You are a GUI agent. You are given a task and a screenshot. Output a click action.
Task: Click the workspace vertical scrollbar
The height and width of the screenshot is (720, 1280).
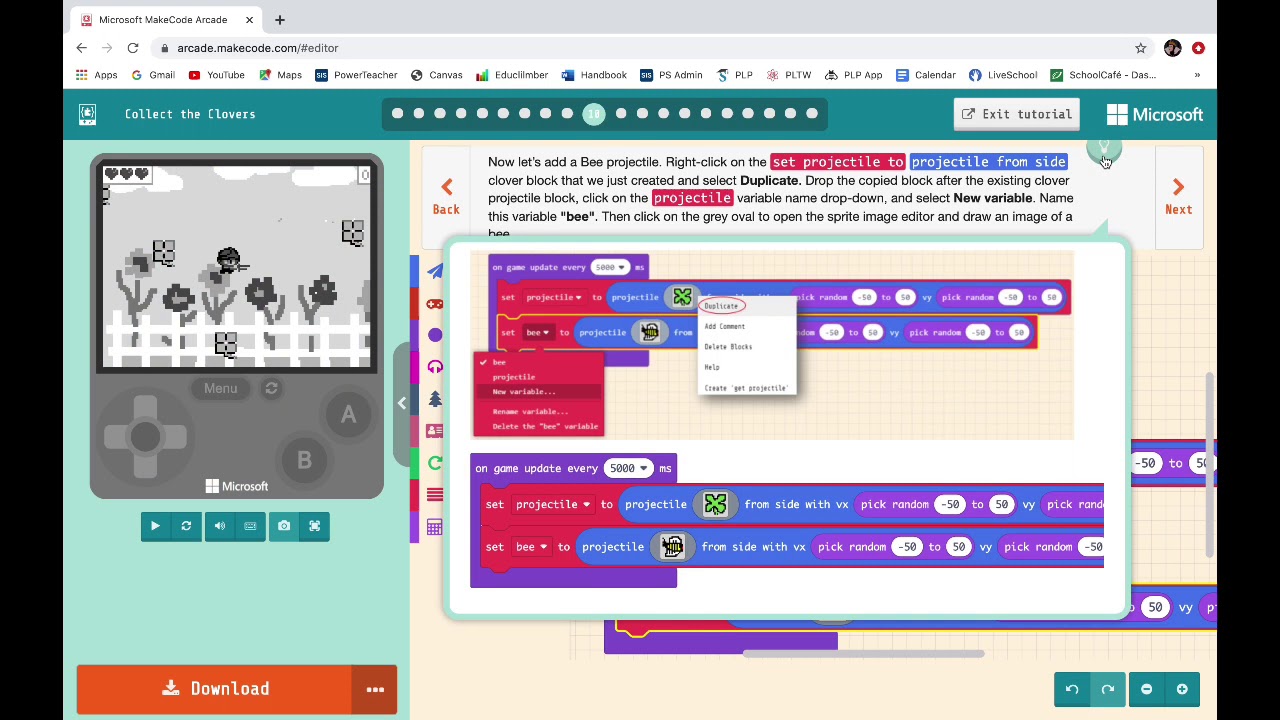[x=1210, y=465]
